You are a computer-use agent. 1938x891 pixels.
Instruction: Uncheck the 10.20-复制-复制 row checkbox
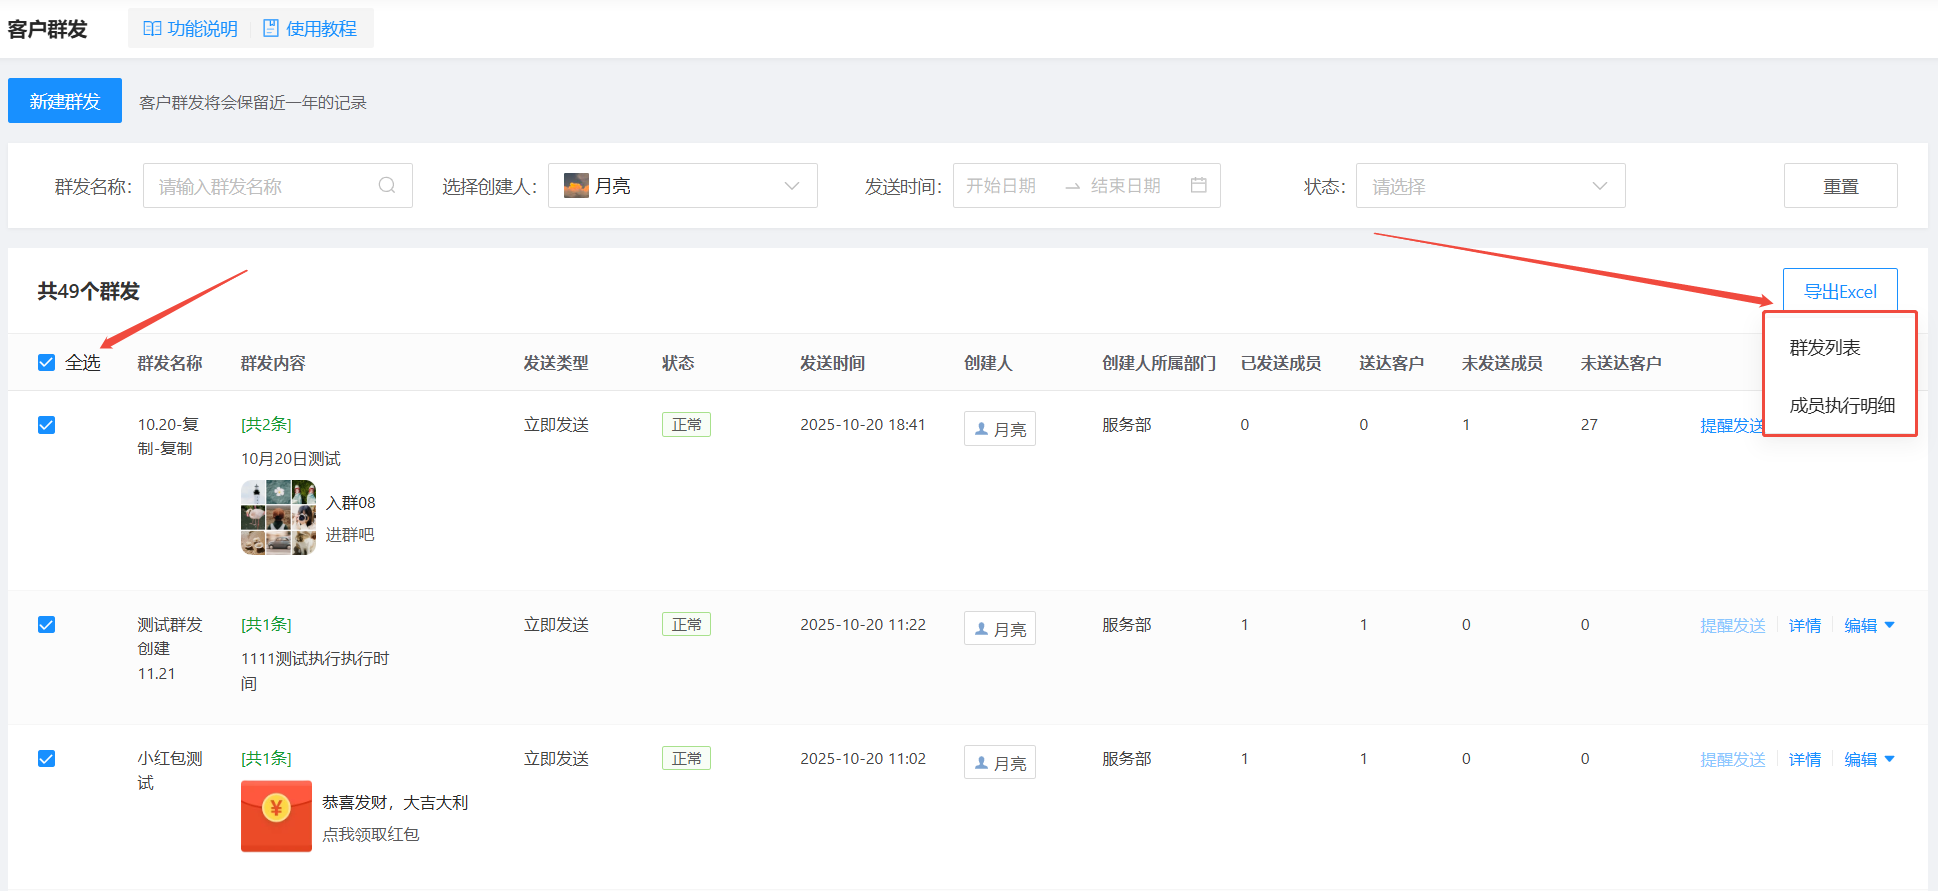coord(46,425)
